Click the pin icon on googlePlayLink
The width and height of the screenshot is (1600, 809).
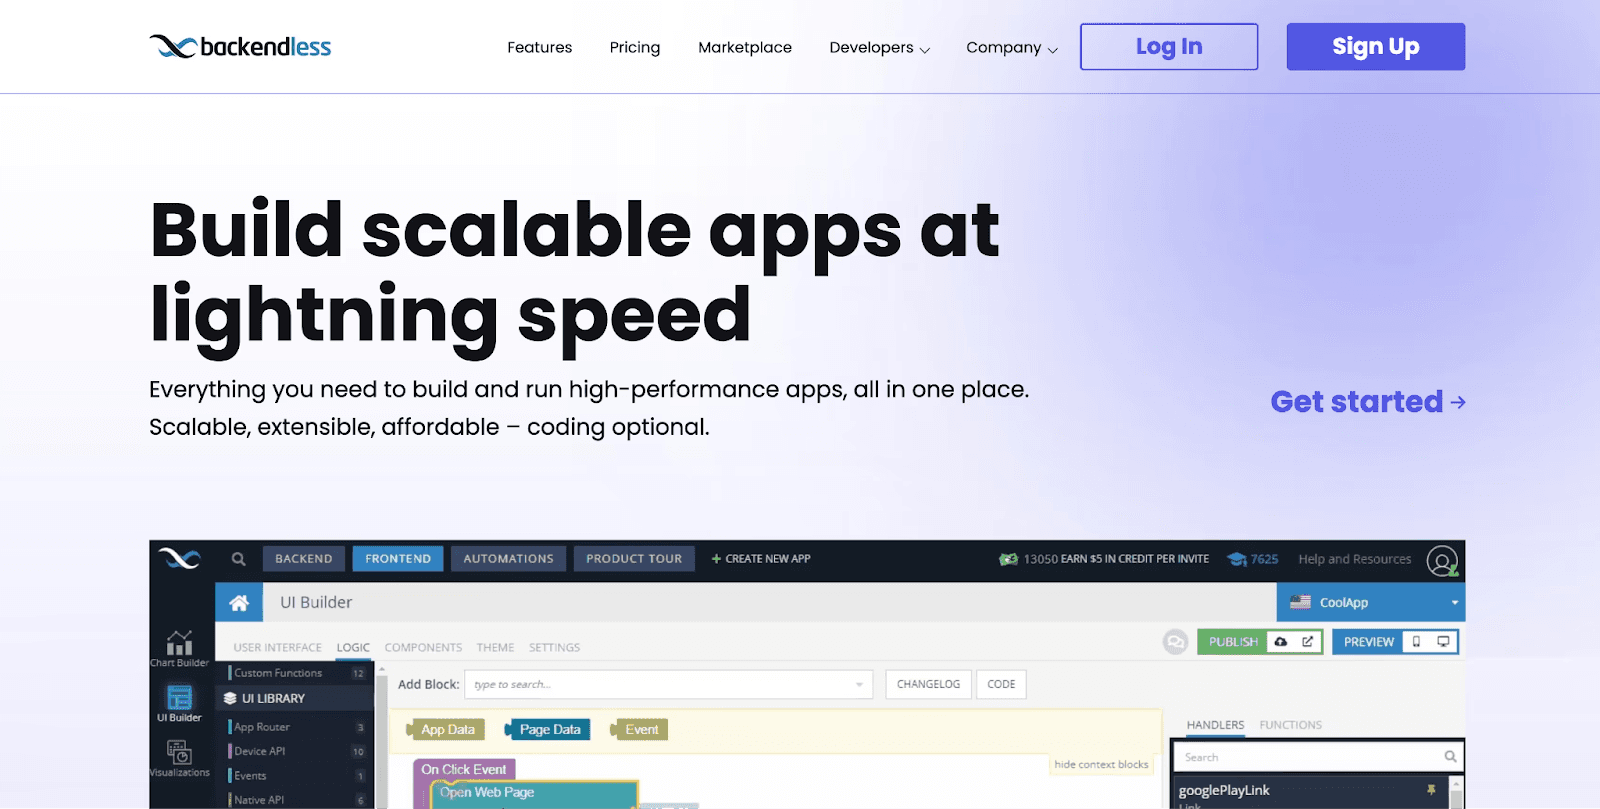1431,790
